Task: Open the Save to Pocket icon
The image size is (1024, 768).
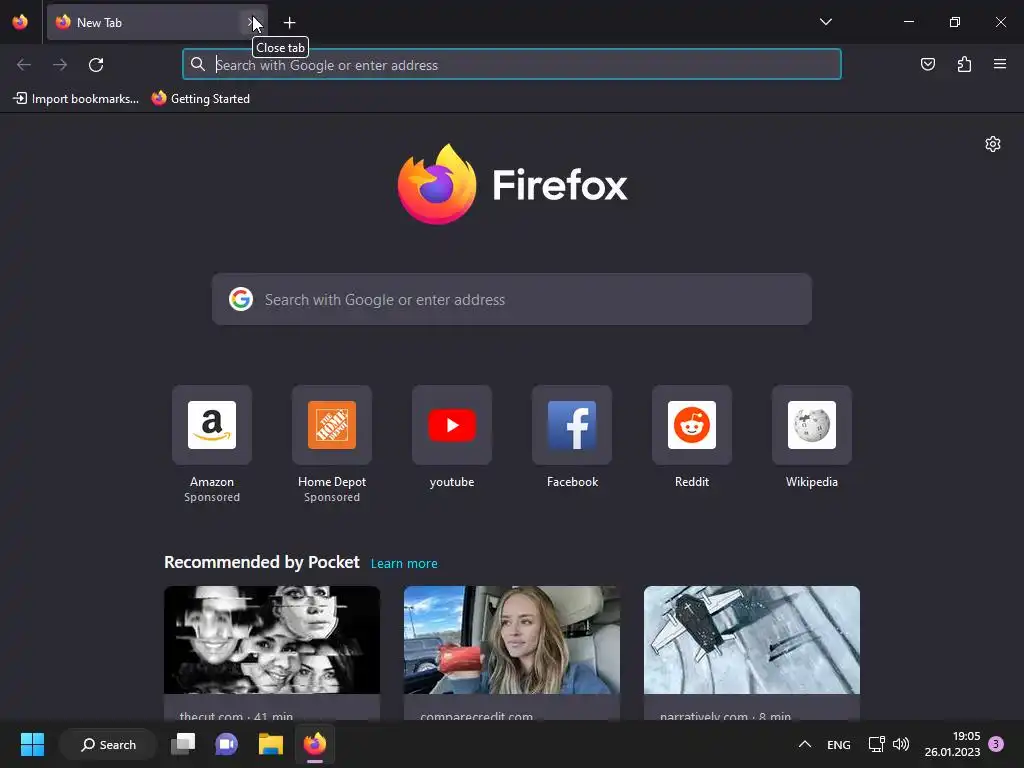Action: tap(927, 64)
